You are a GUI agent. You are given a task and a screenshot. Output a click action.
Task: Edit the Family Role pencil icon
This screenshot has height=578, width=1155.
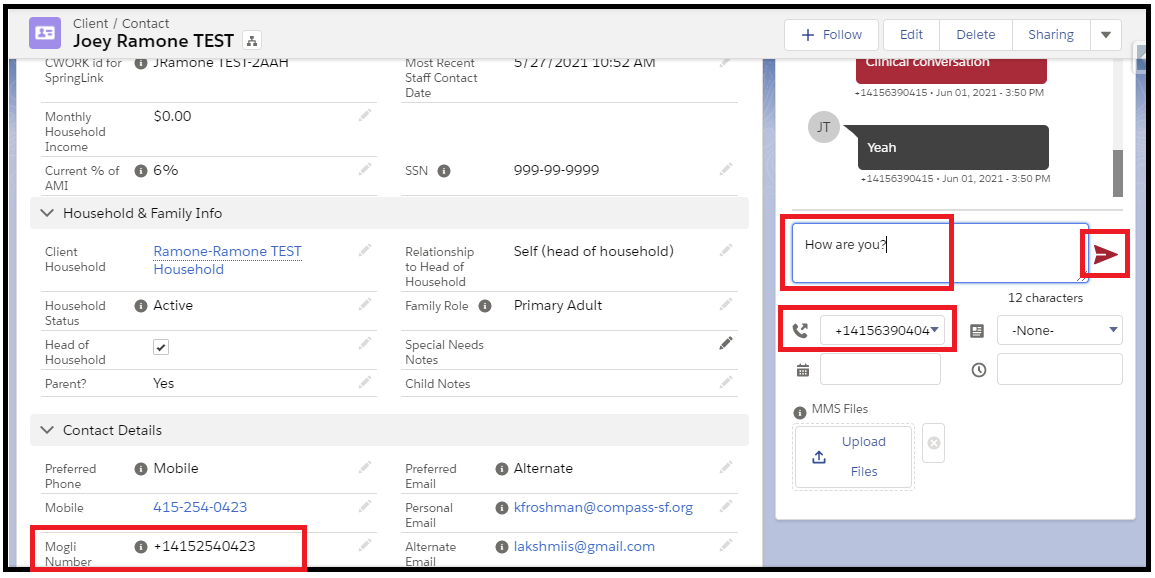tap(726, 304)
